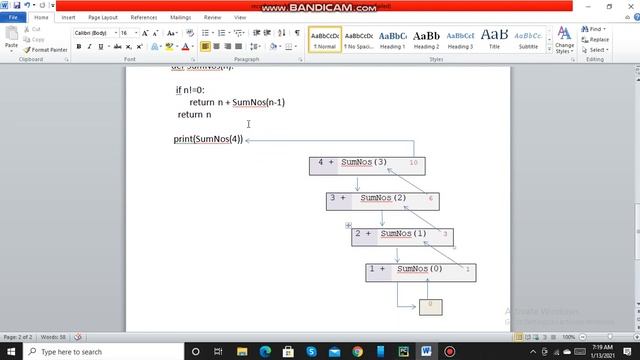640x360 pixels.
Task: Open the Font size dropdown
Action: tap(136, 33)
